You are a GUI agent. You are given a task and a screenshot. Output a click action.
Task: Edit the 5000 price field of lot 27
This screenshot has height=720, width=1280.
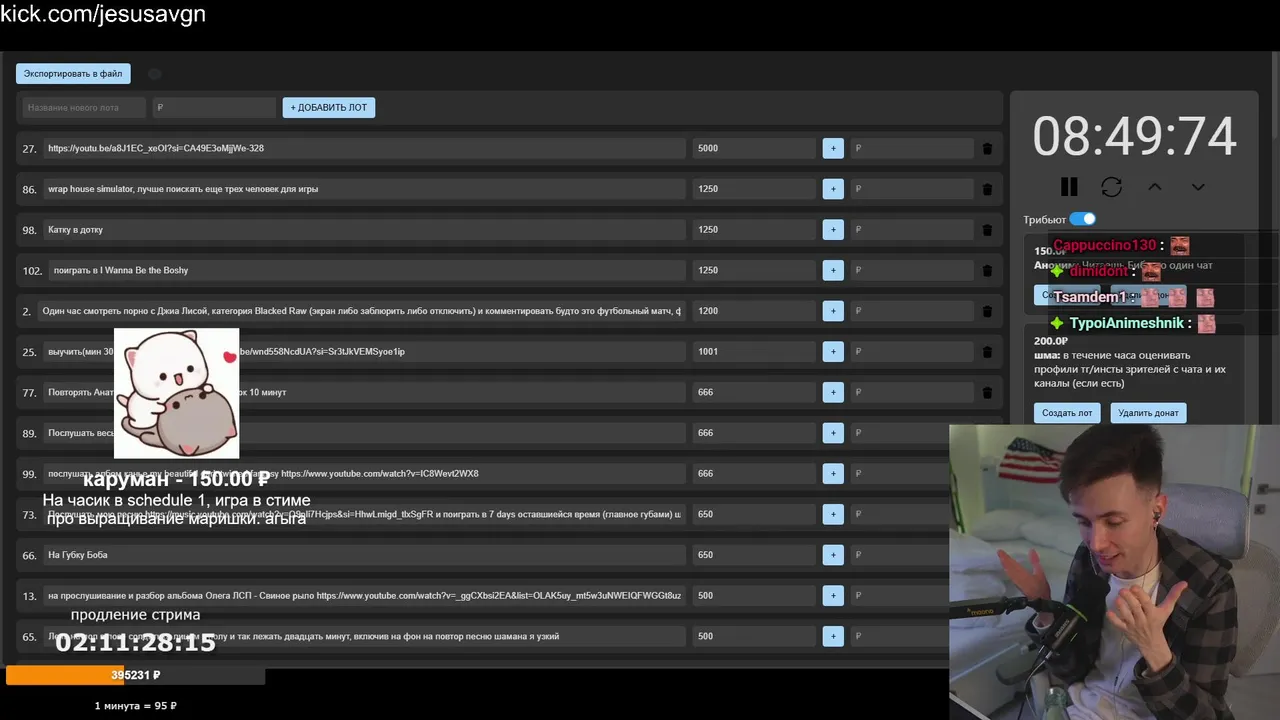(754, 148)
